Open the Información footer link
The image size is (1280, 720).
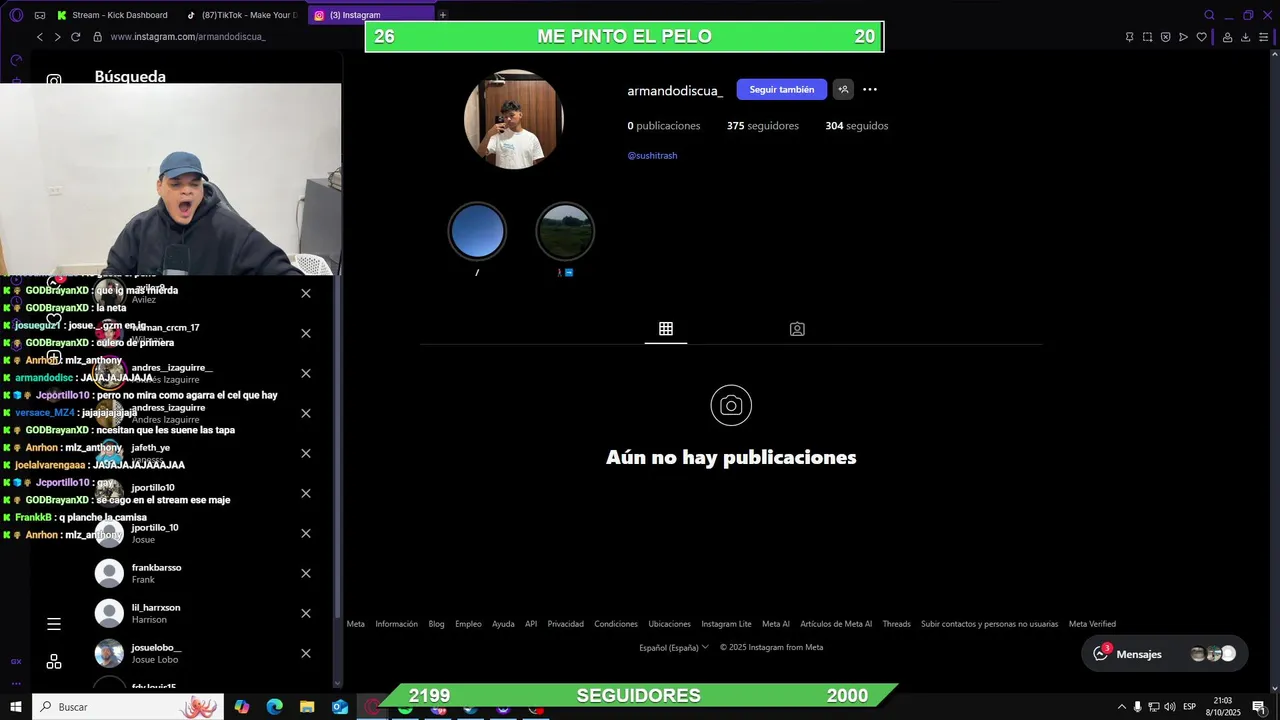click(x=397, y=624)
